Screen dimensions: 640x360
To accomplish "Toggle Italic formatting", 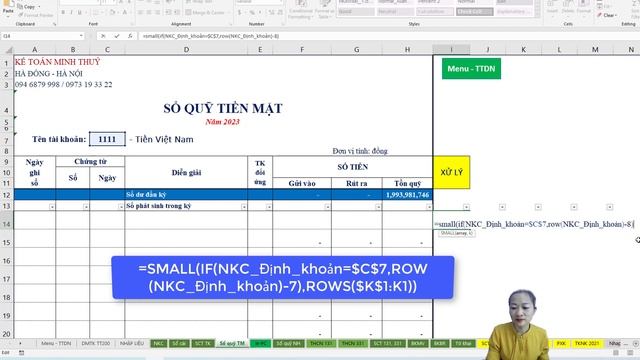I will tap(71, 13).
